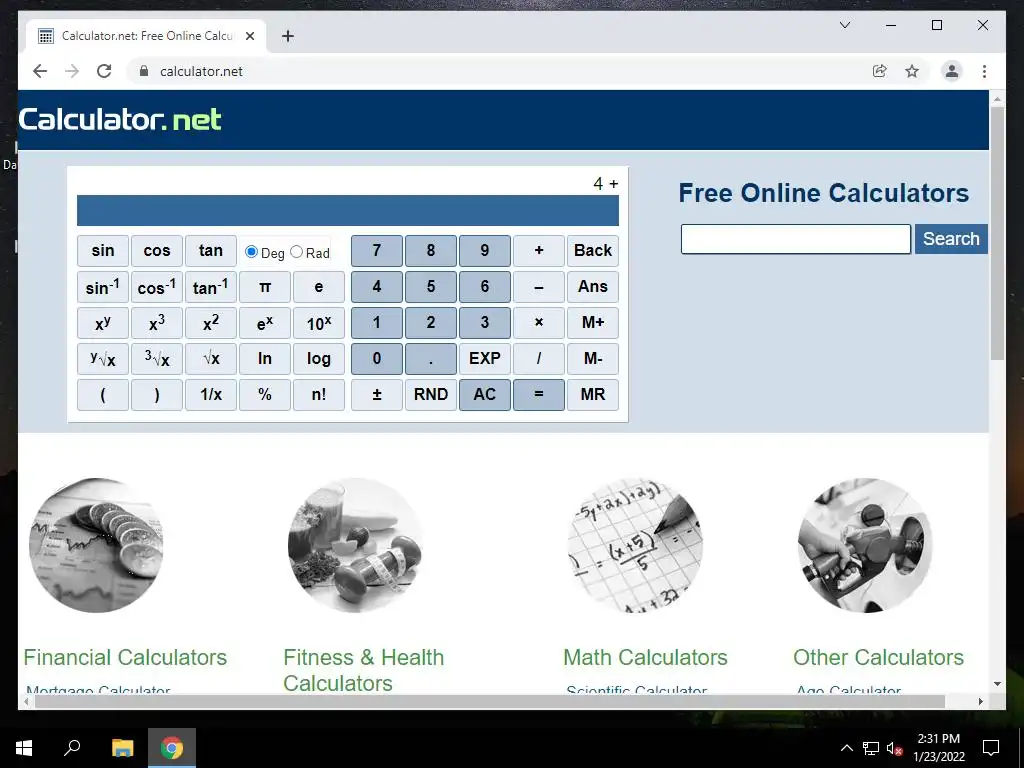This screenshot has width=1024, height=768.
Task: Click the inverse tangent key
Action: point(211,287)
